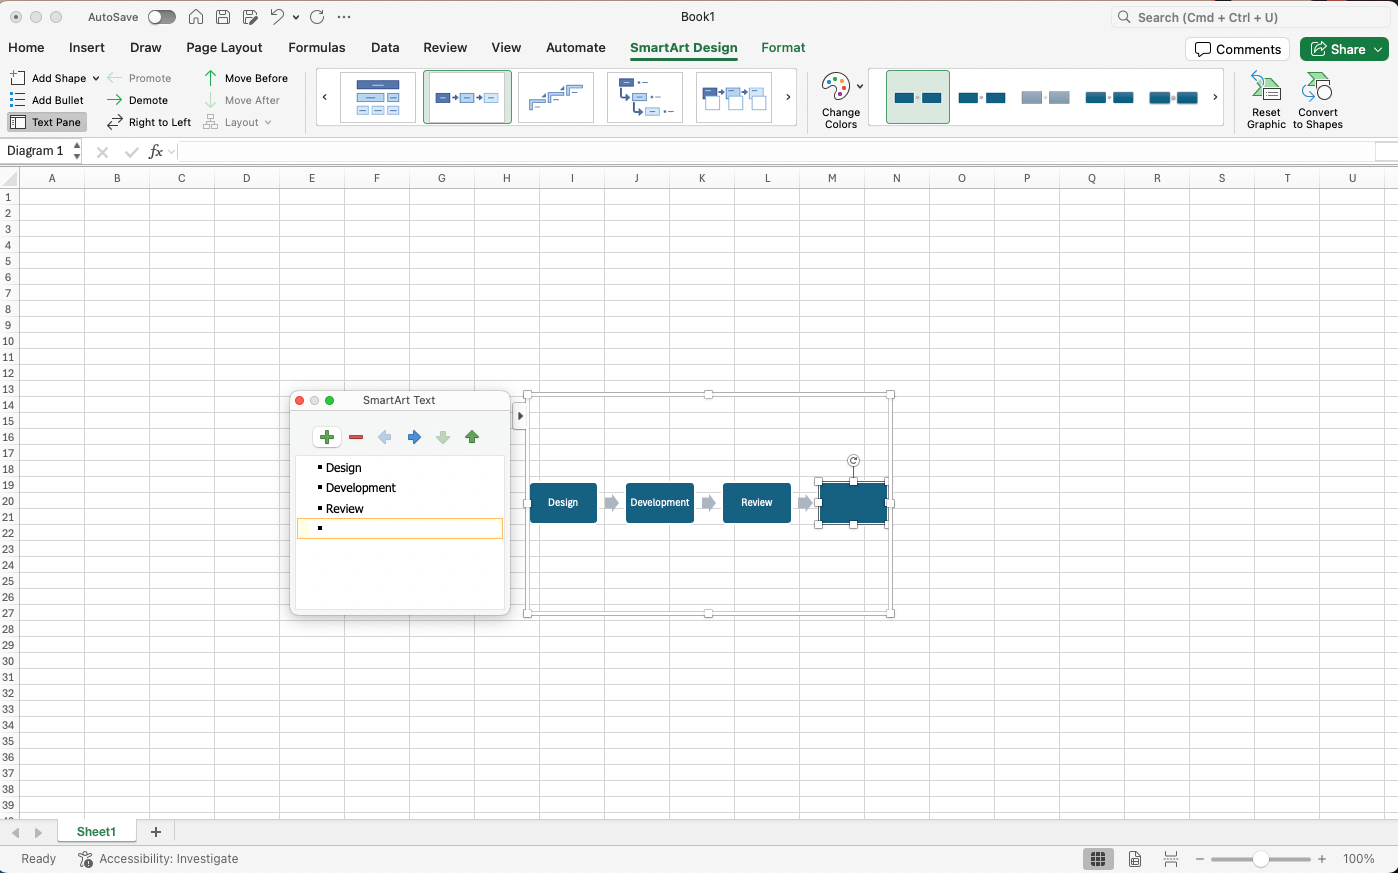Open Change Colors gallery
Screen dimensions: 1398x873
click(840, 97)
